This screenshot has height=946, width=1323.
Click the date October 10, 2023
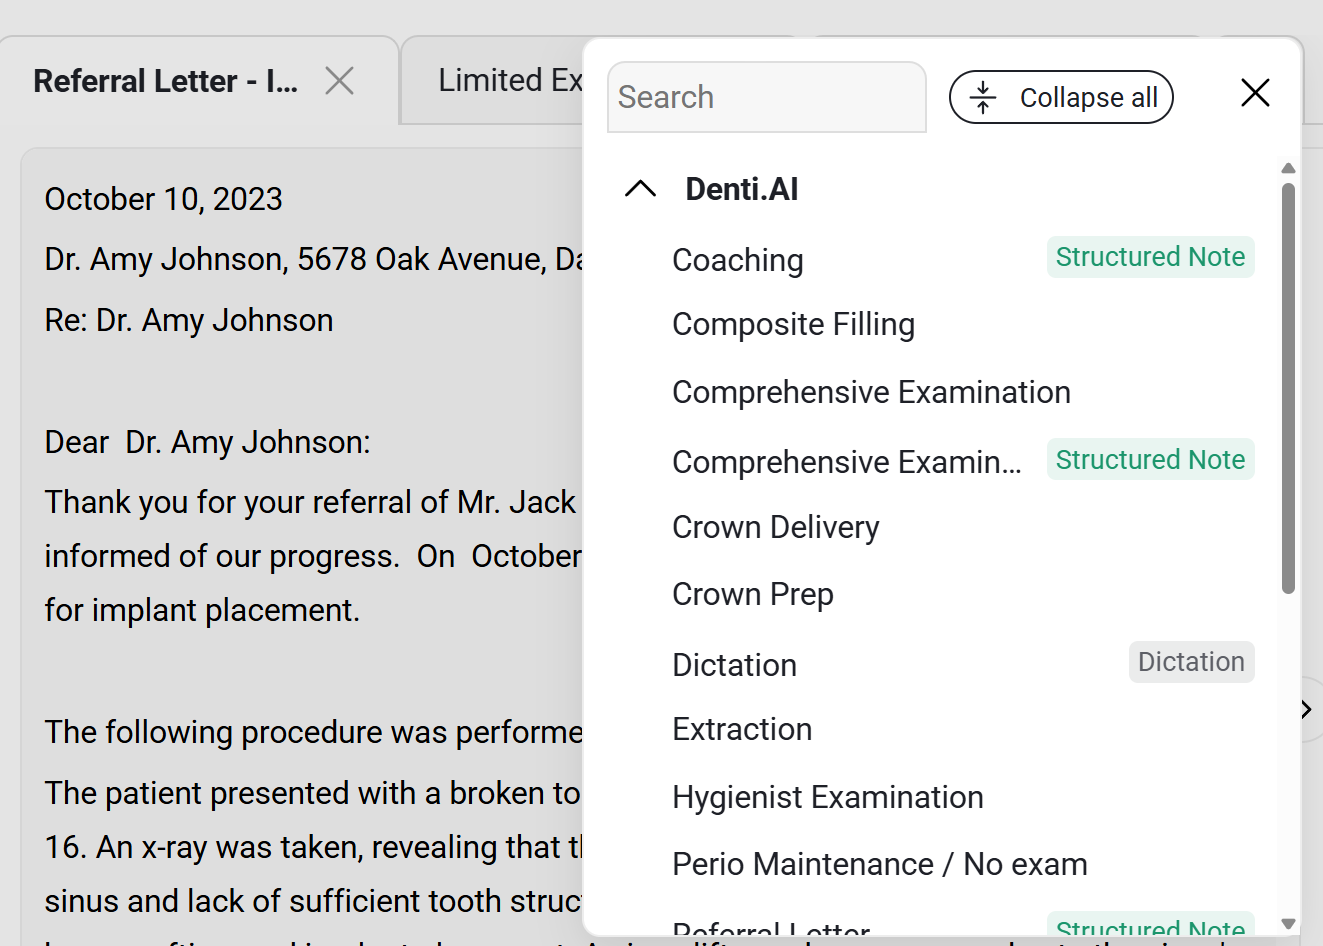coord(163,199)
